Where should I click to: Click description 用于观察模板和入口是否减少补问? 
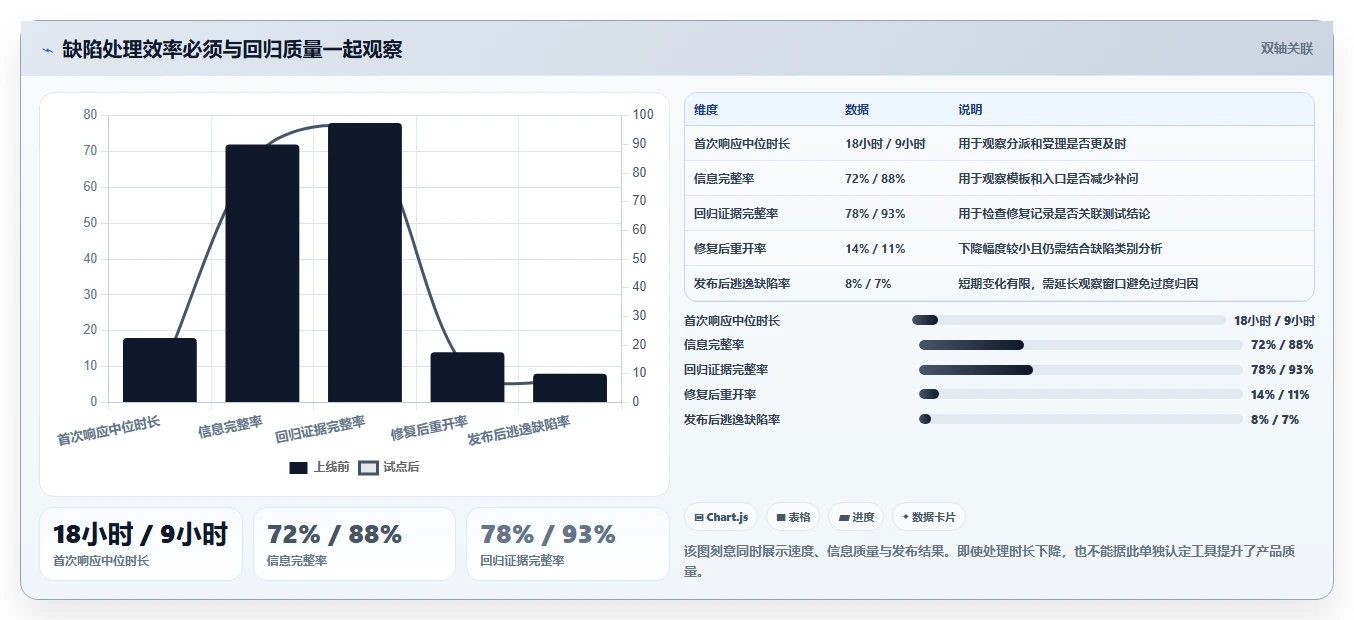(1048, 179)
